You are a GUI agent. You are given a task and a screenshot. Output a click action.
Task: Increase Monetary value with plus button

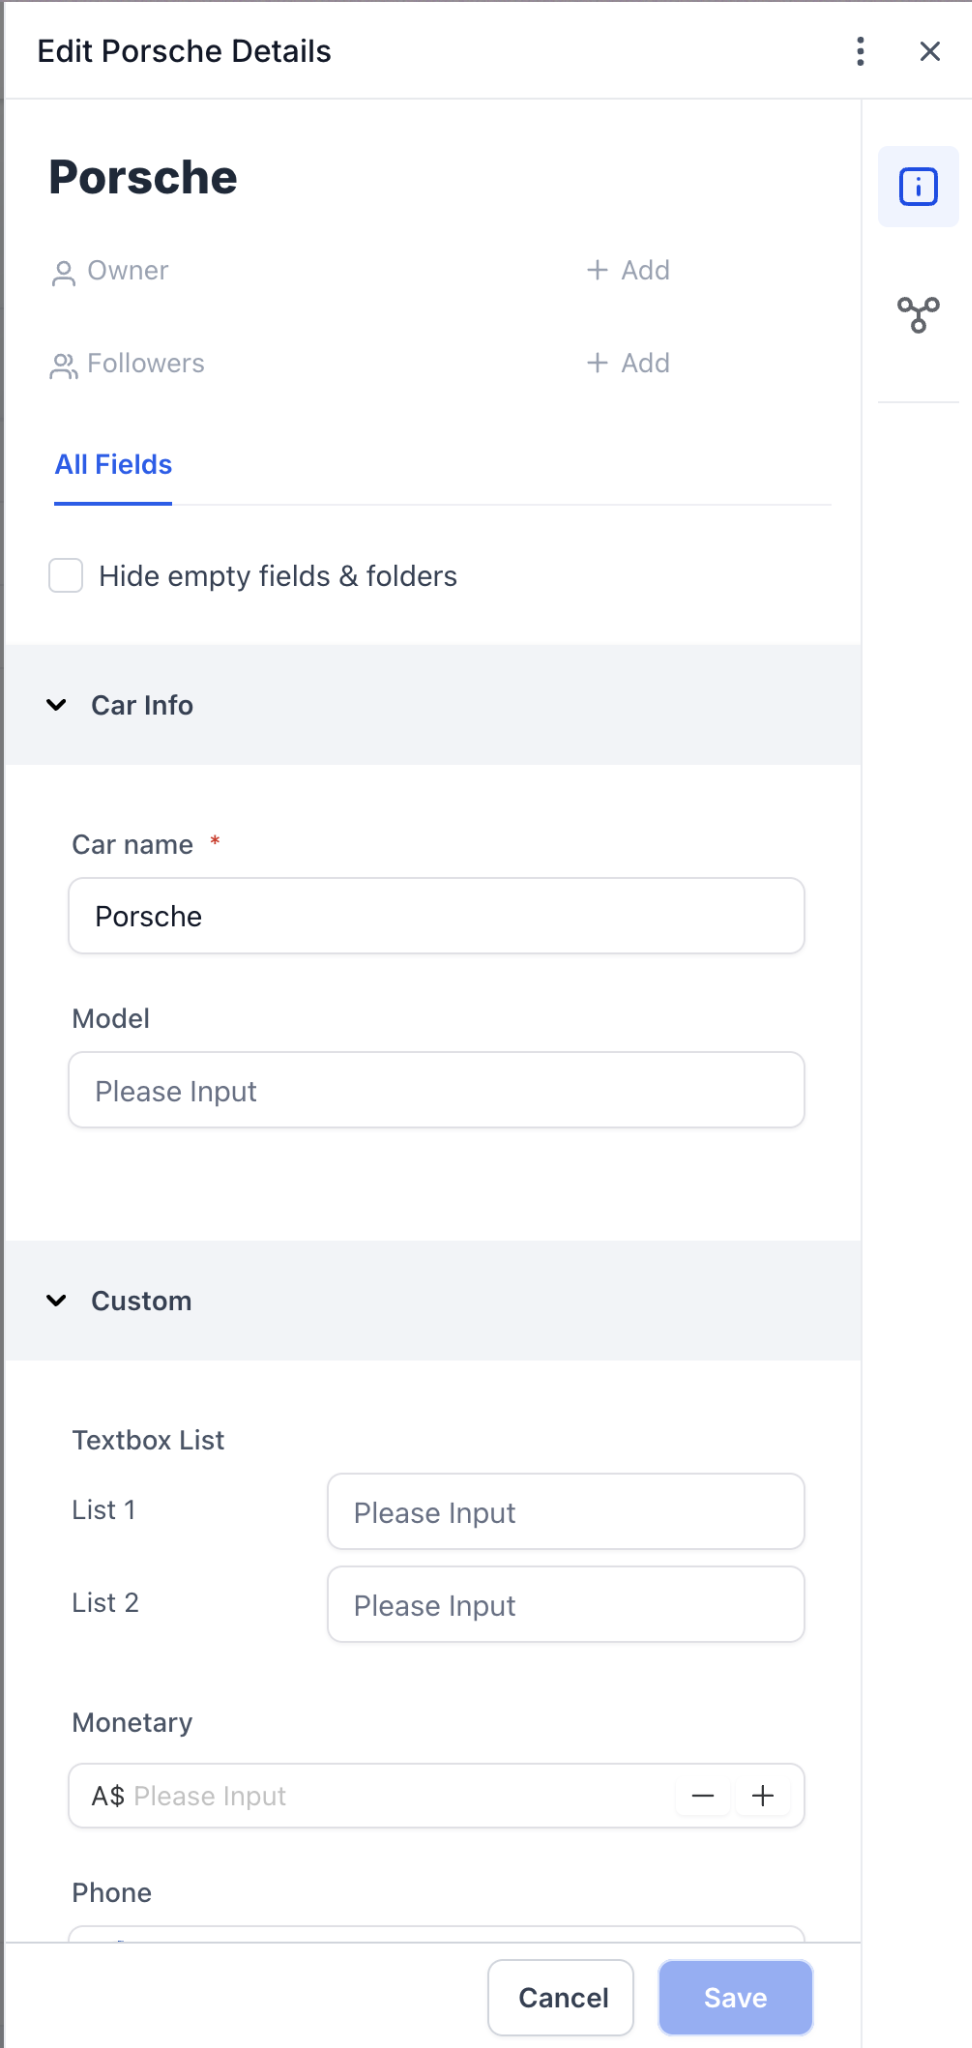tap(763, 1796)
